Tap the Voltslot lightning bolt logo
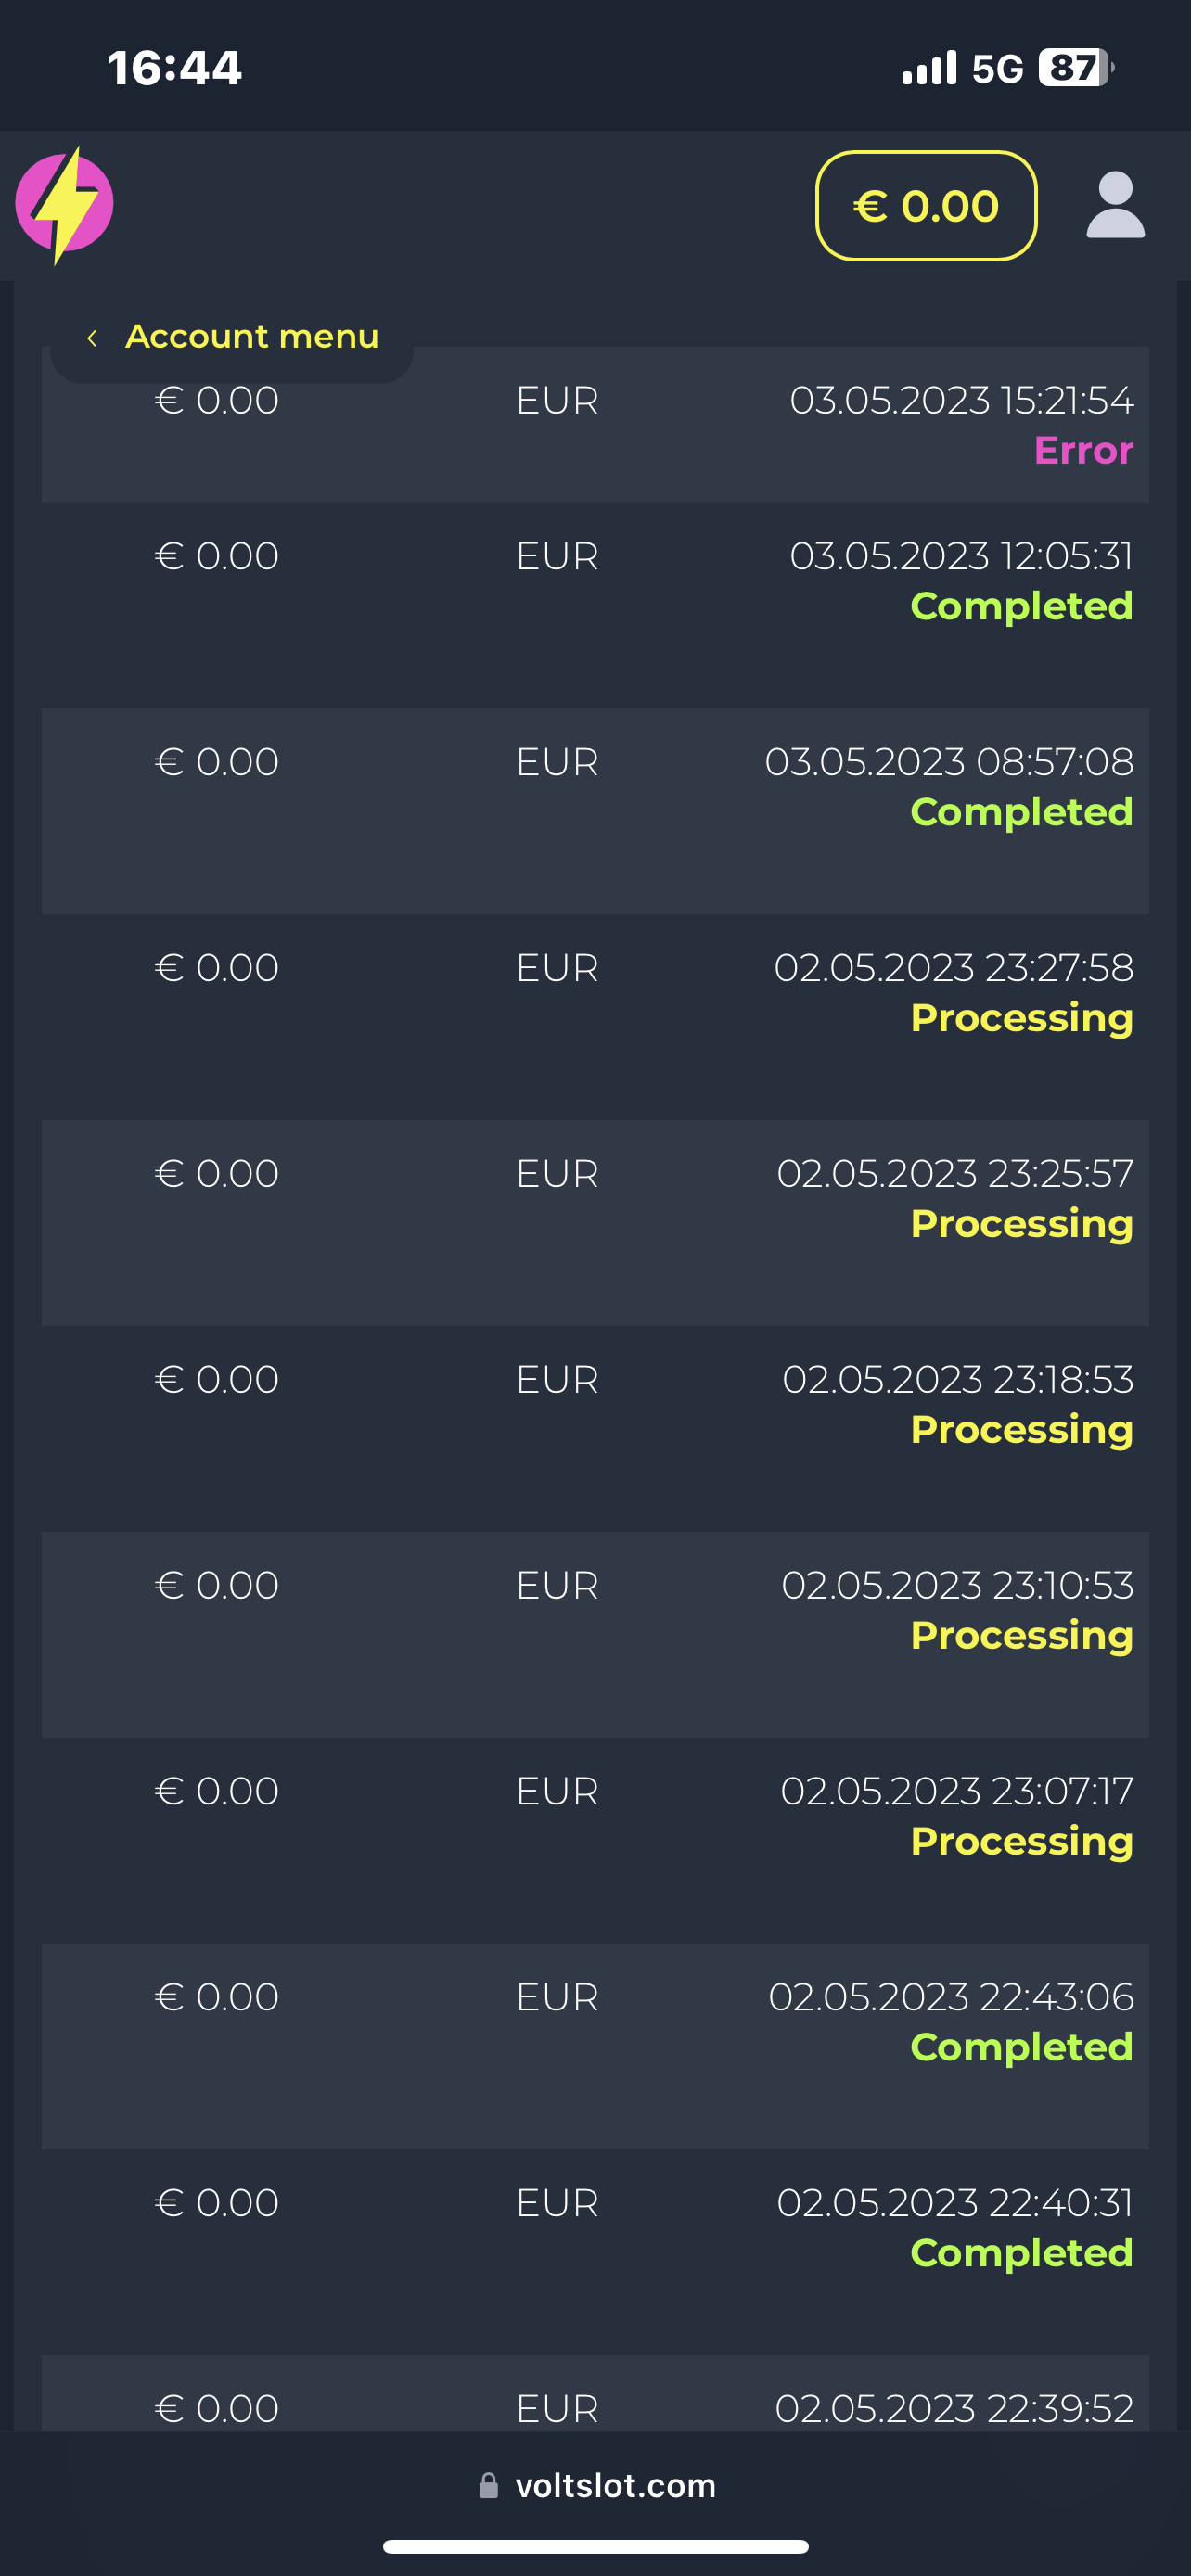 point(64,205)
